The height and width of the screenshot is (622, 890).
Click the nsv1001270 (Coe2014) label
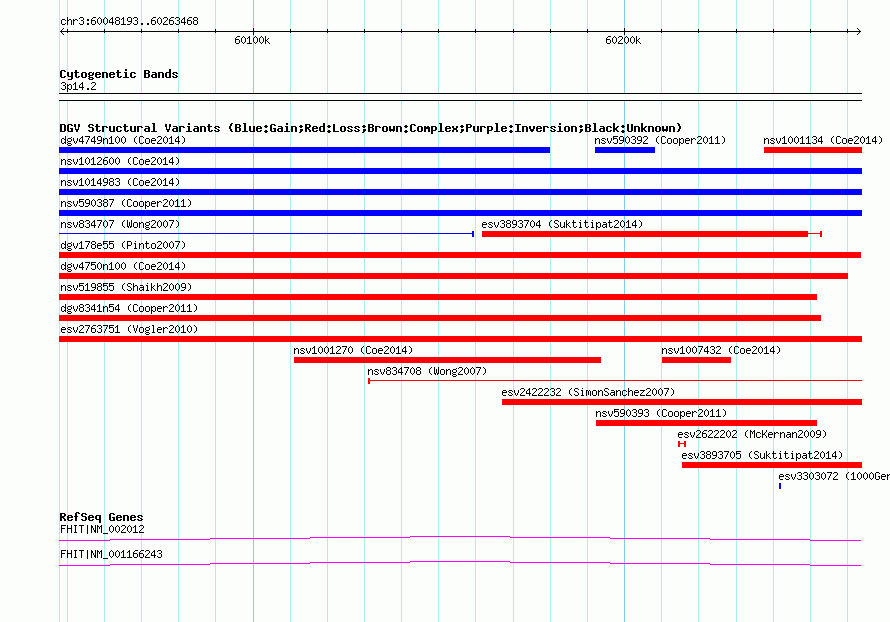click(x=353, y=350)
